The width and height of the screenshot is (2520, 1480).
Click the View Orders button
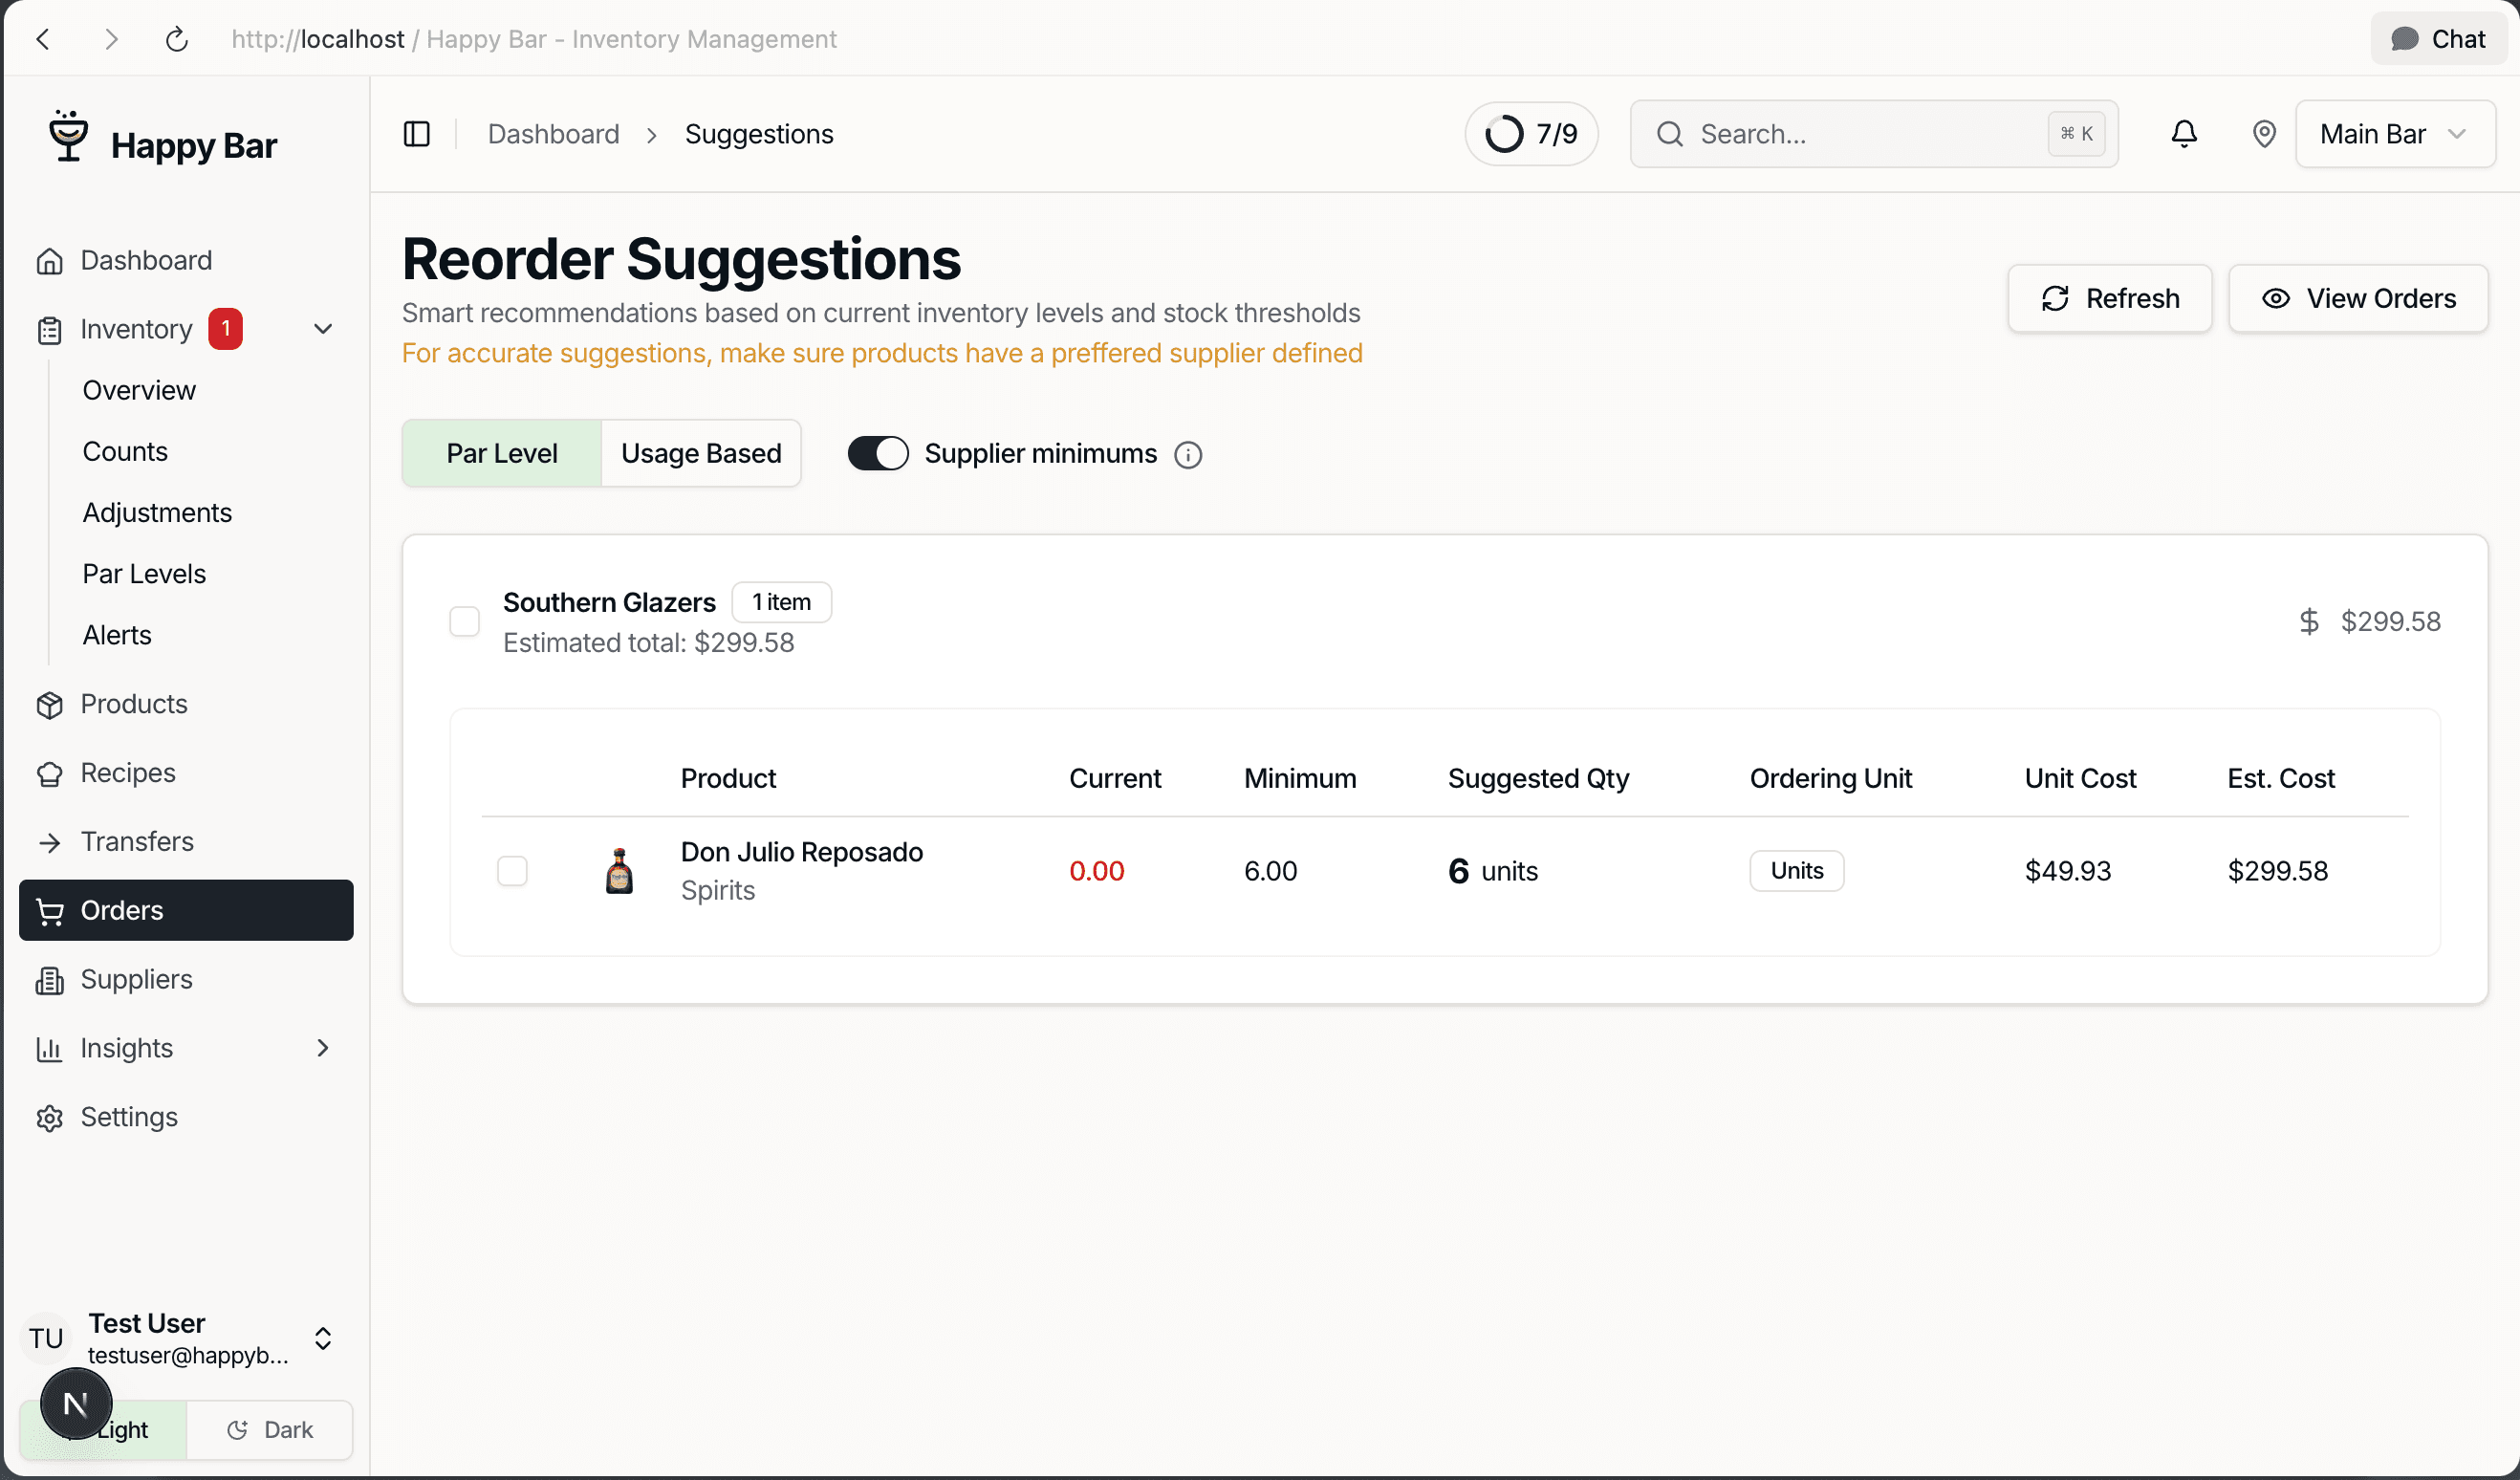click(x=2357, y=299)
